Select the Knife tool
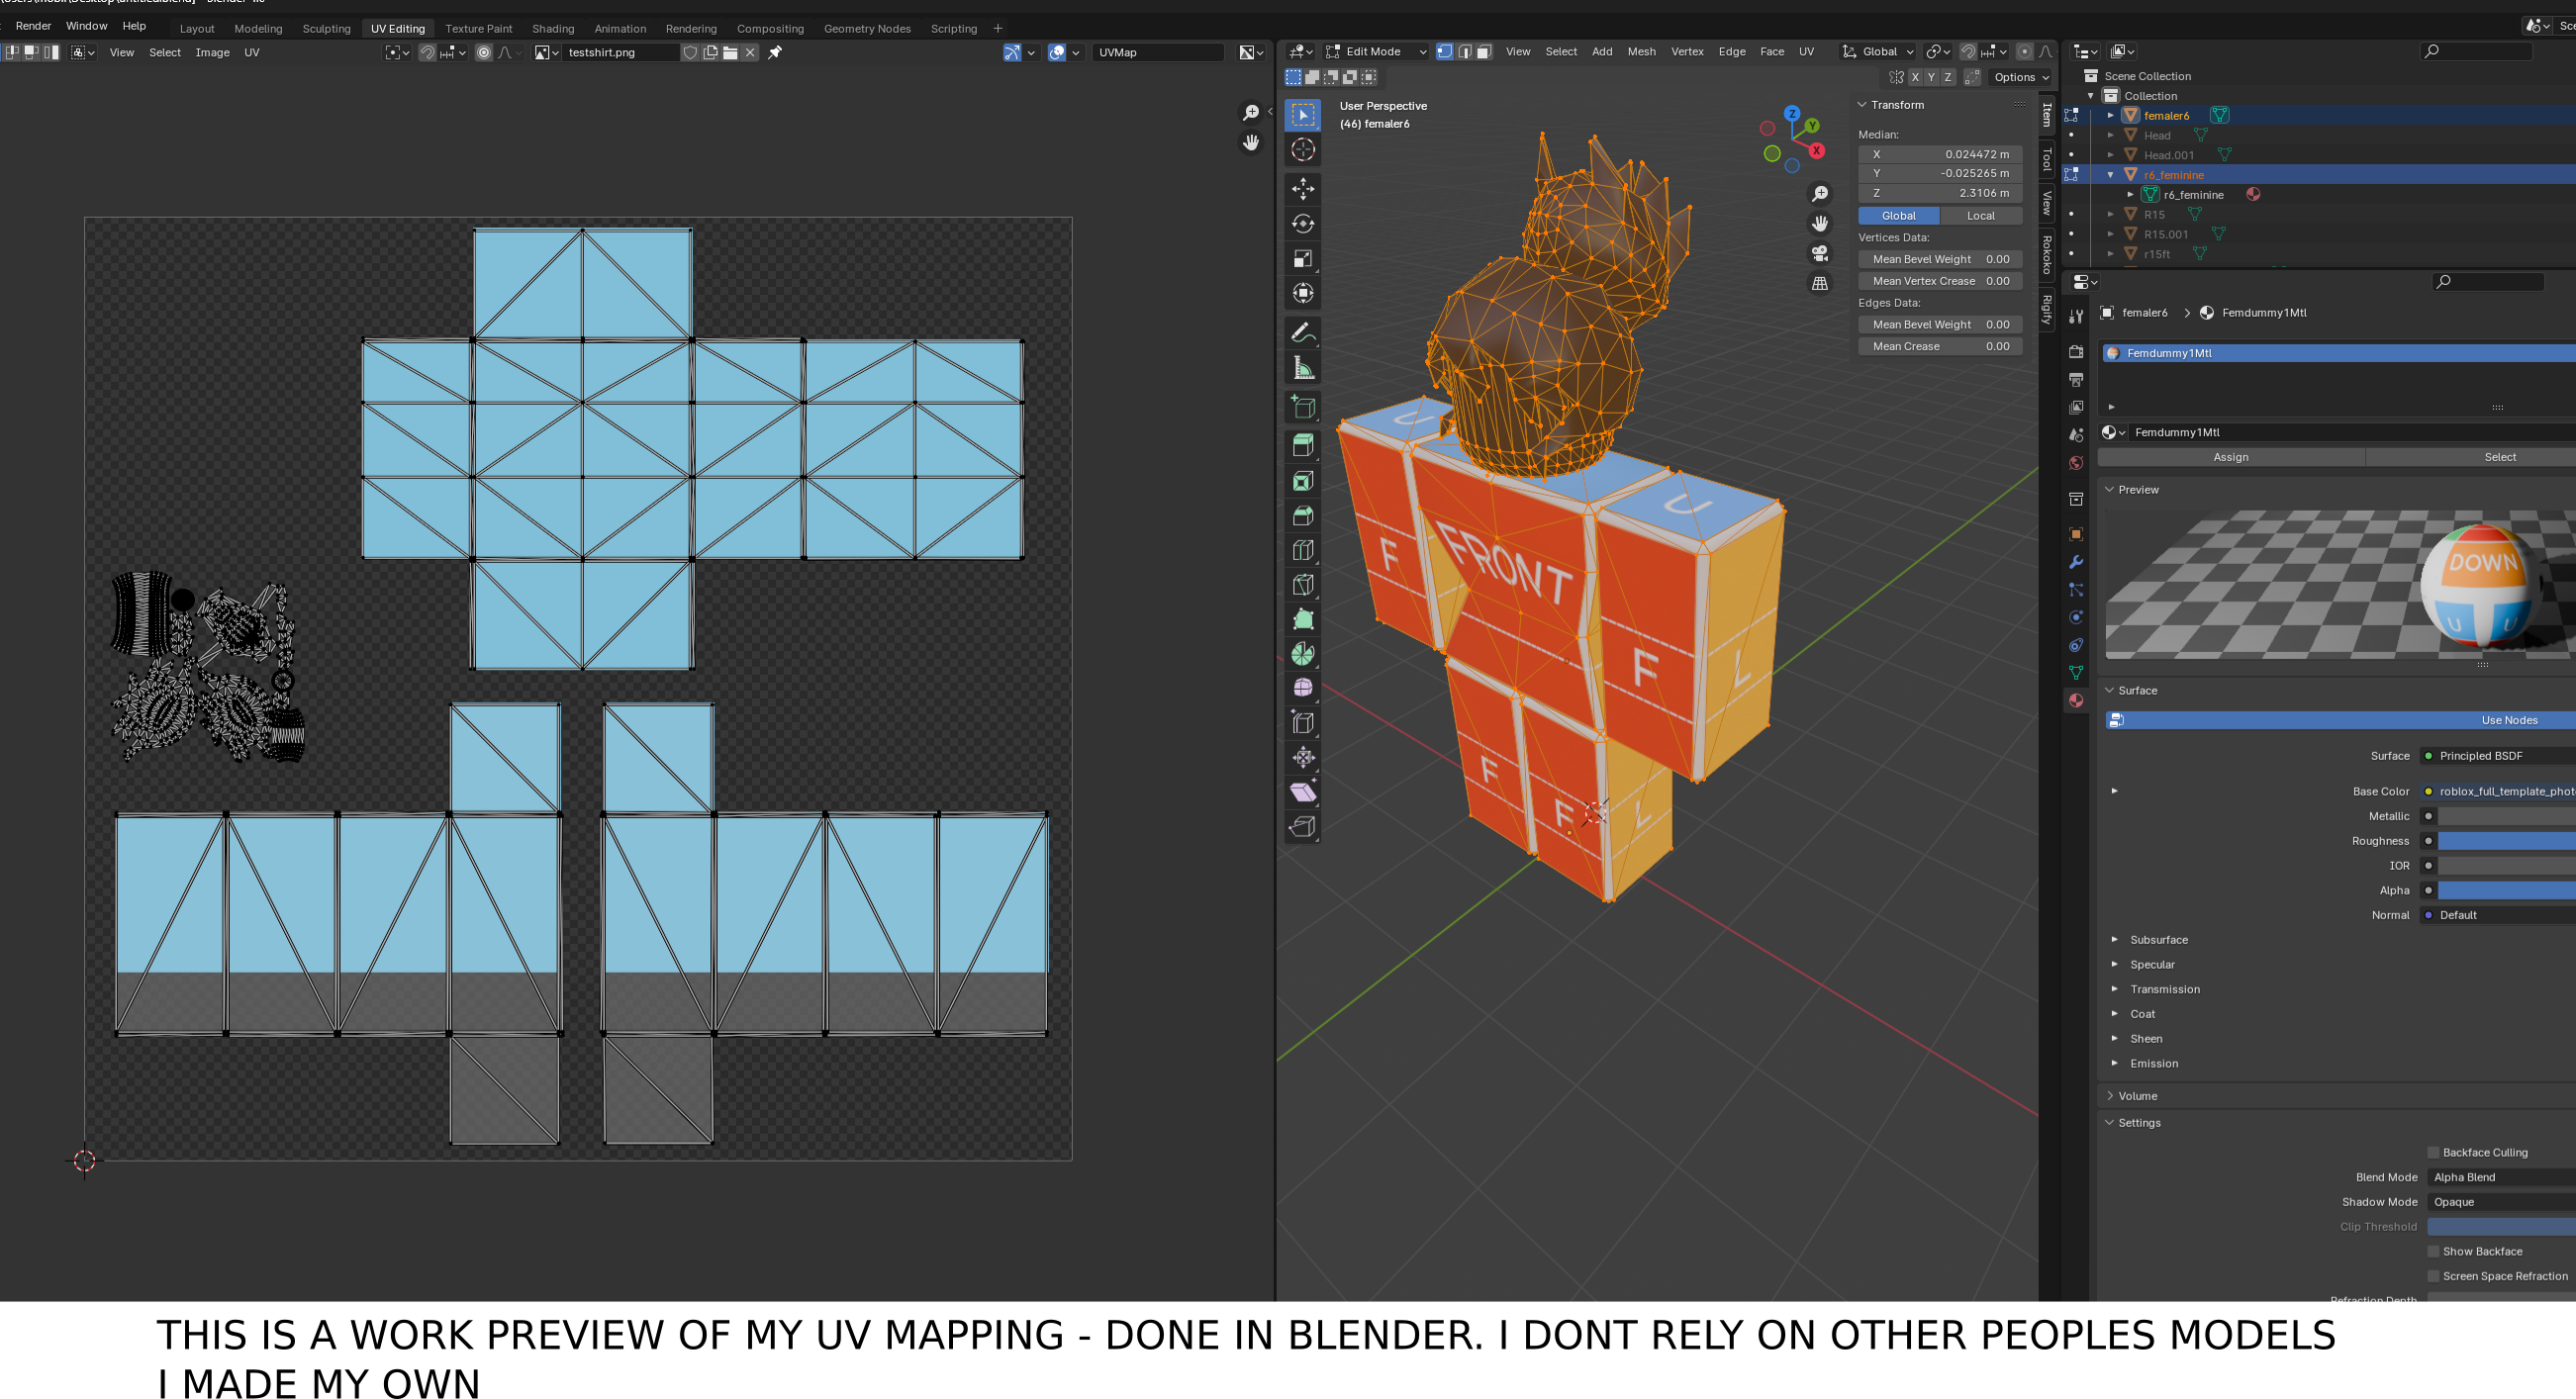Image resolution: width=2576 pixels, height=1399 pixels. pyautogui.click(x=1302, y=585)
